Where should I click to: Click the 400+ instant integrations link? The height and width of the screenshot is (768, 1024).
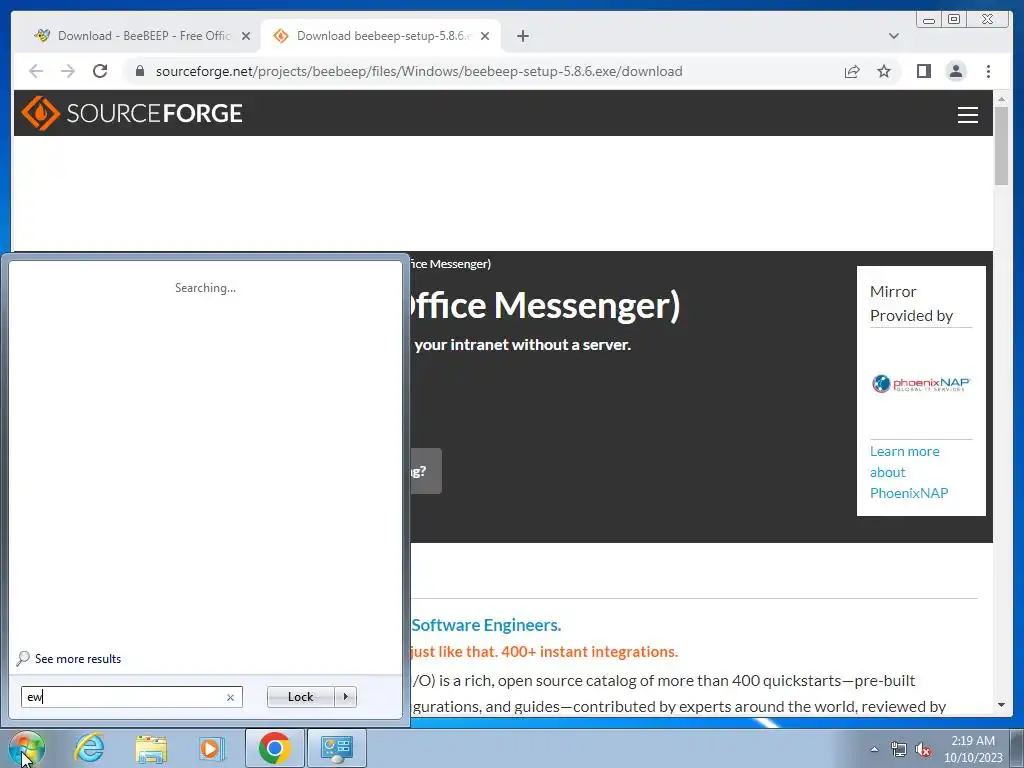pos(545,652)
